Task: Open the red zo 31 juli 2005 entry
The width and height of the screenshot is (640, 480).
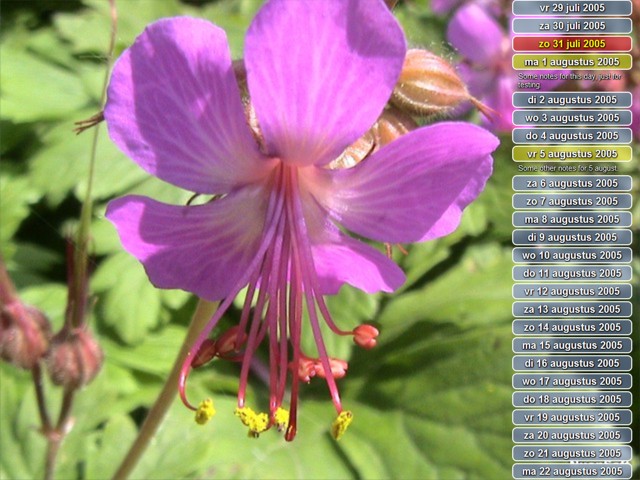Action: click(x=572, y=44)
